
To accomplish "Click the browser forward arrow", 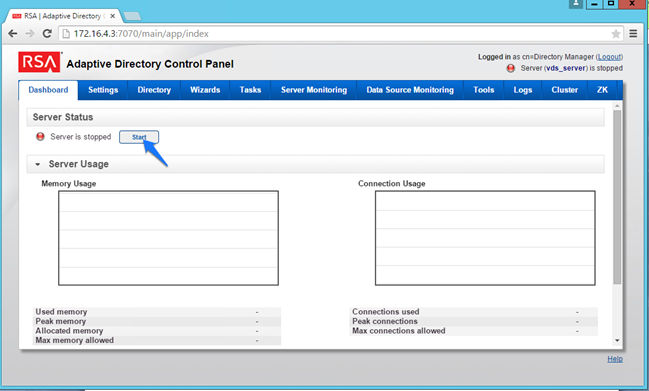I will click(x=30, y=34).
